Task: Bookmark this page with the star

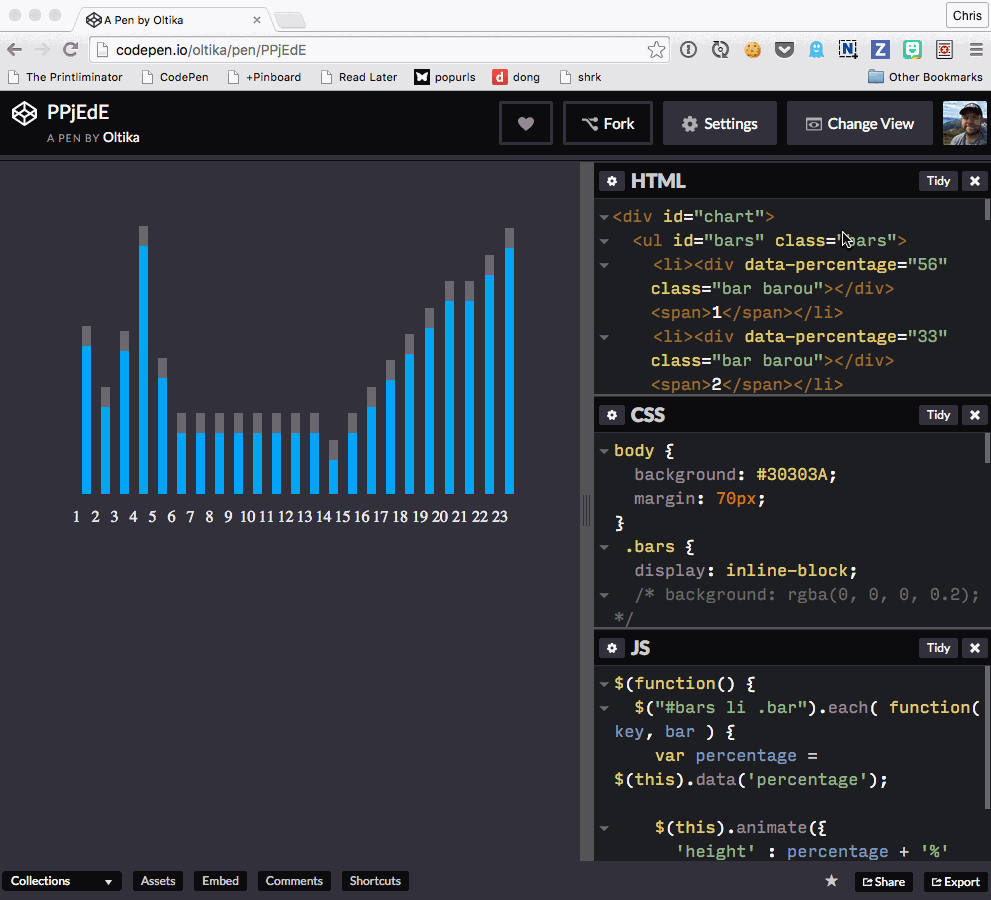Action: (657, 50)
